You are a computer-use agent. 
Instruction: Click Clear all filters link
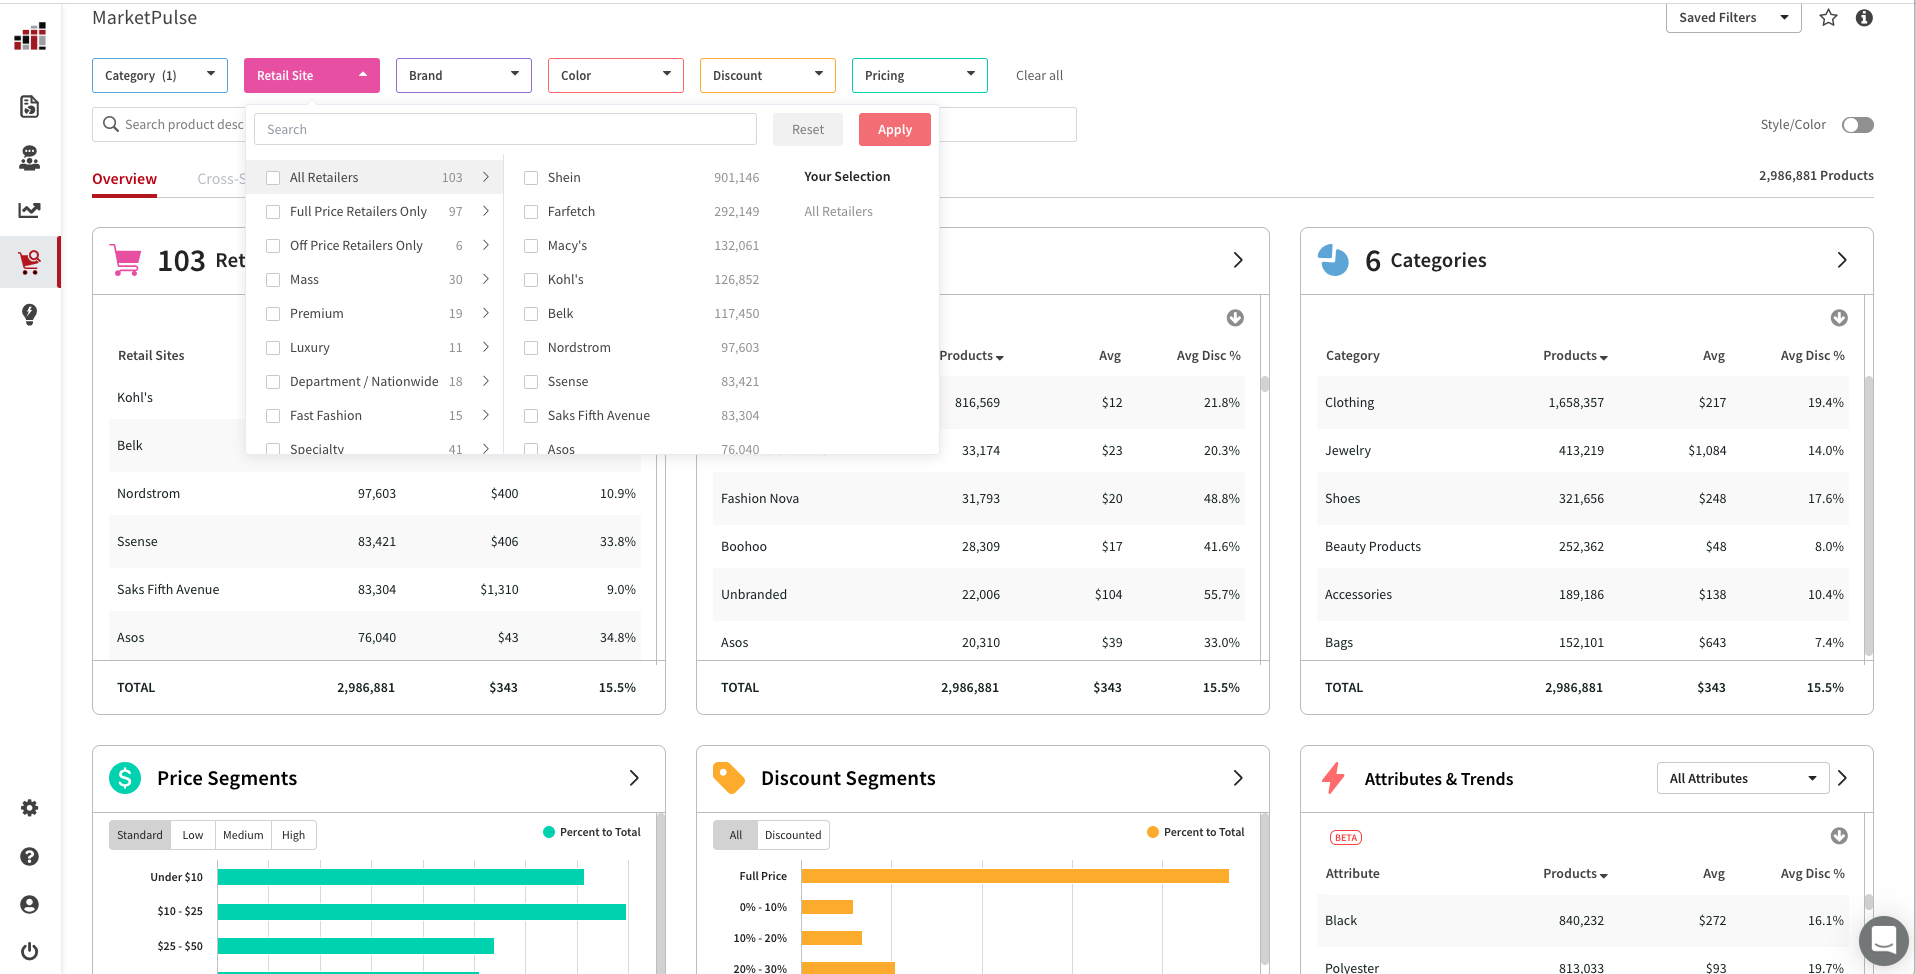point(1039,75)
